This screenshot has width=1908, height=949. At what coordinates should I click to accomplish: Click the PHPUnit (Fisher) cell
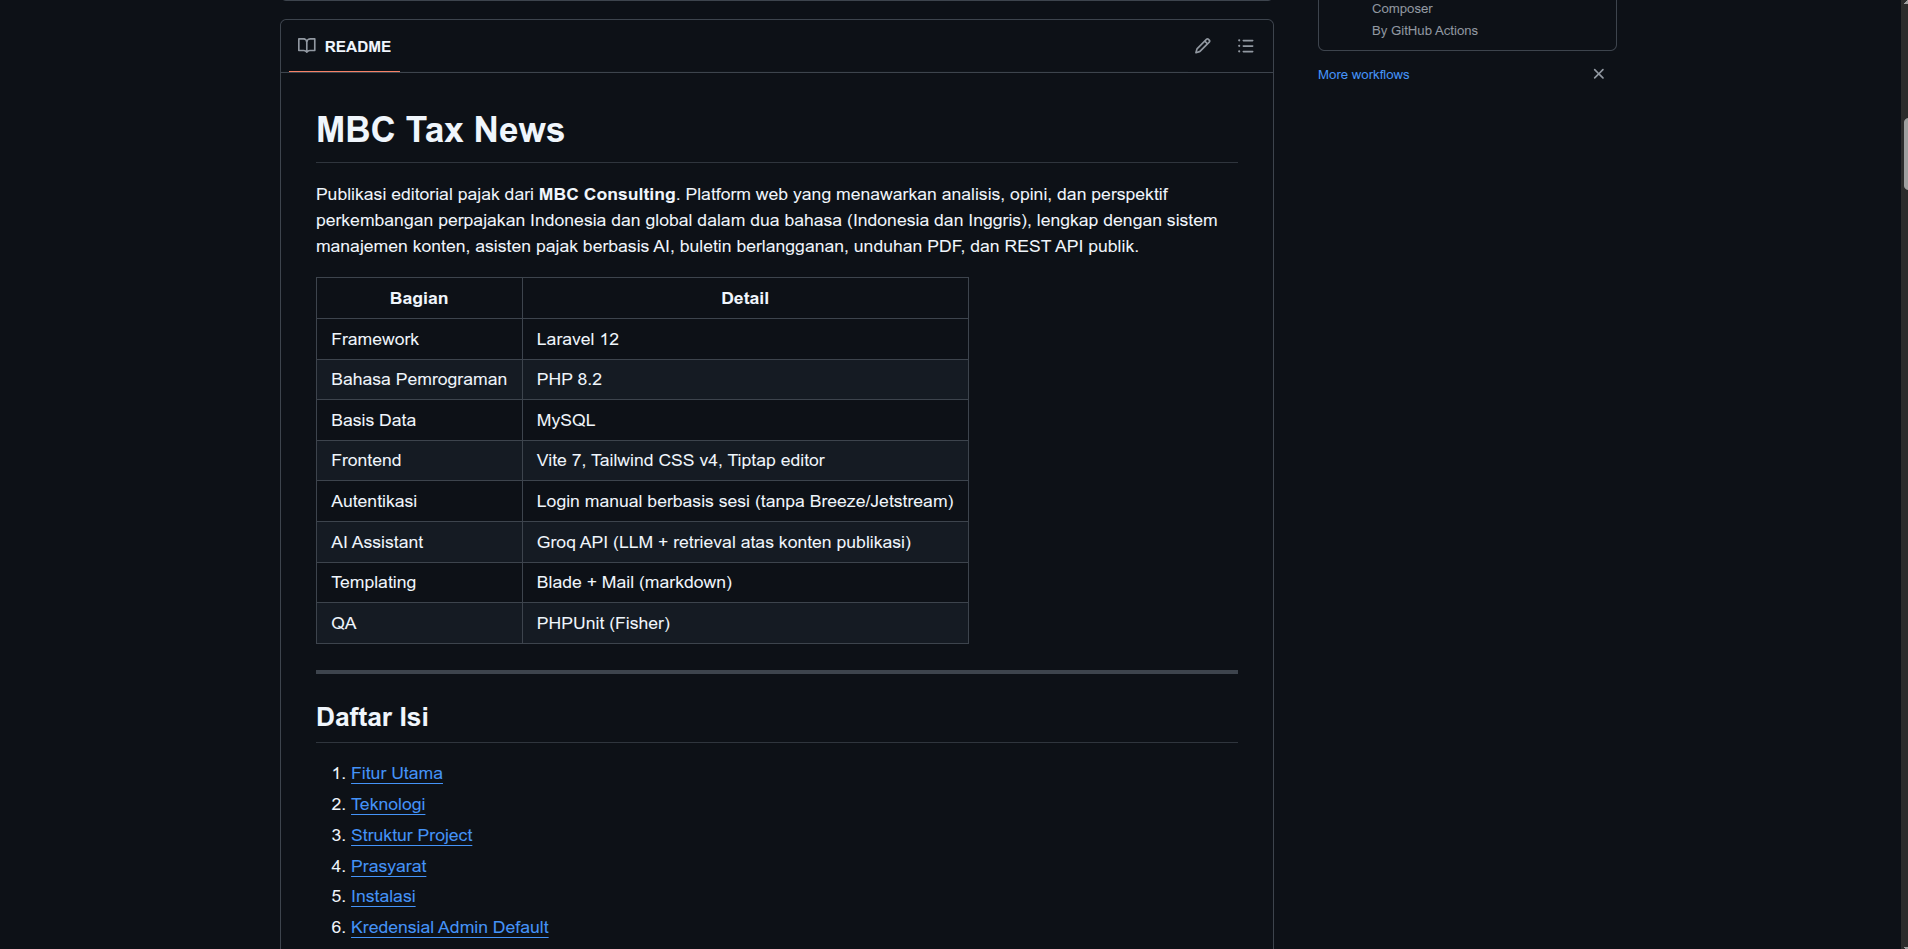click(745, 623)
